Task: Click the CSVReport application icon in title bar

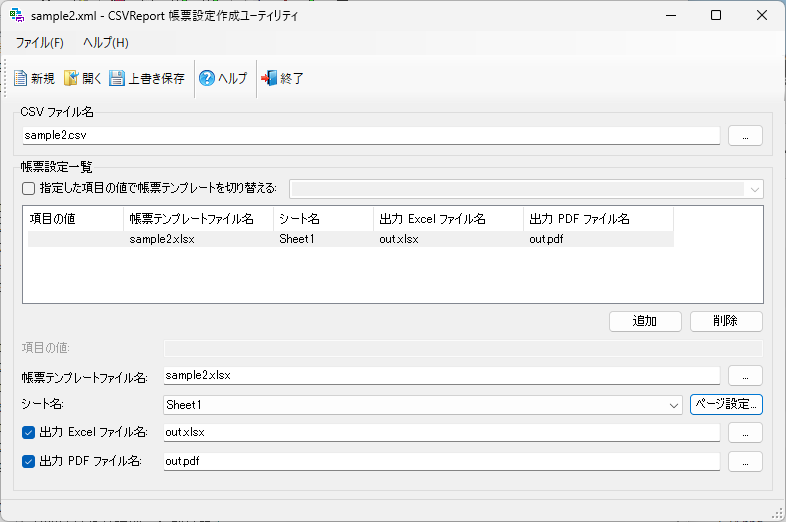Action: tap(17, 15)
